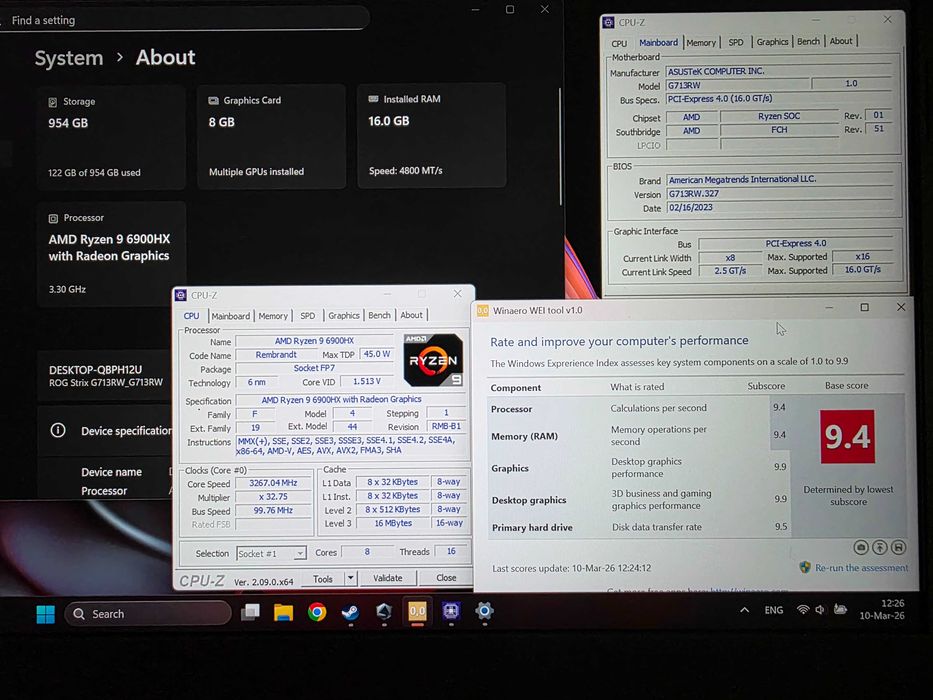Click the Memory (RAM) component row
This screenshot has width=933, height=700.
[638, 436]
